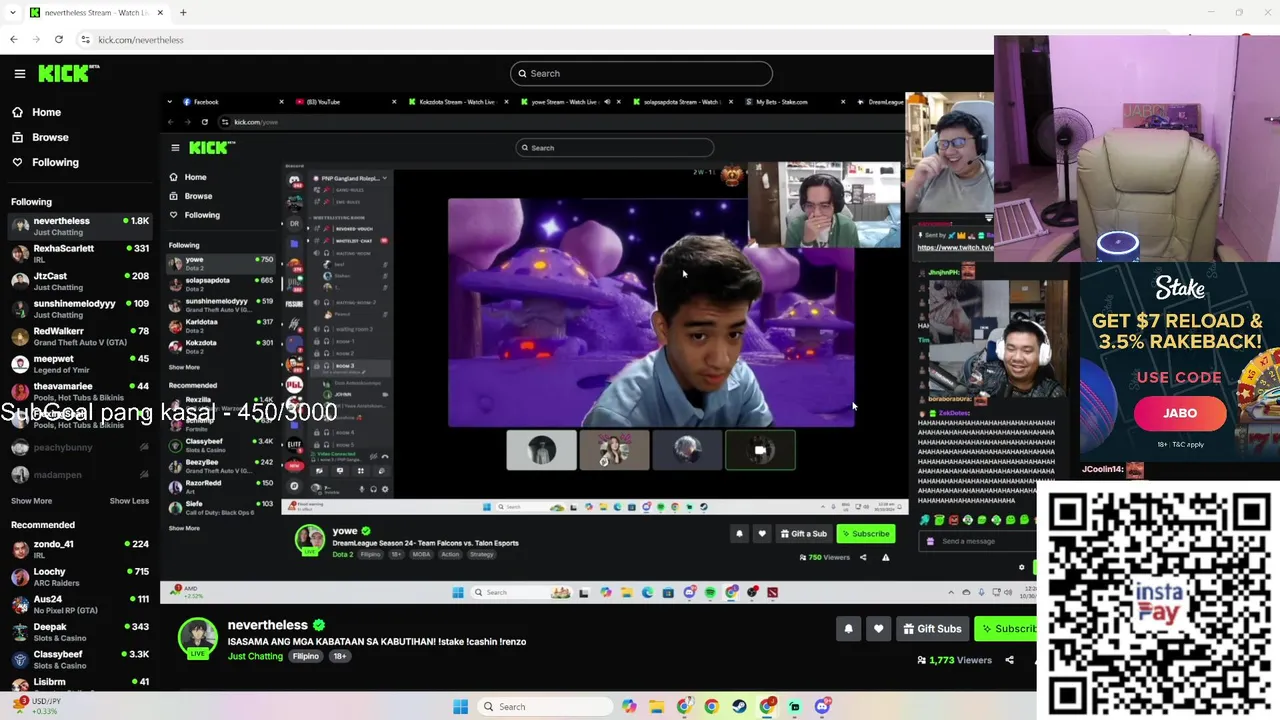Image resolution: width=1280 pixels, height=720 pixels.
Task: Click the twitch.tv link in chat
Action: tap(955, 247)
